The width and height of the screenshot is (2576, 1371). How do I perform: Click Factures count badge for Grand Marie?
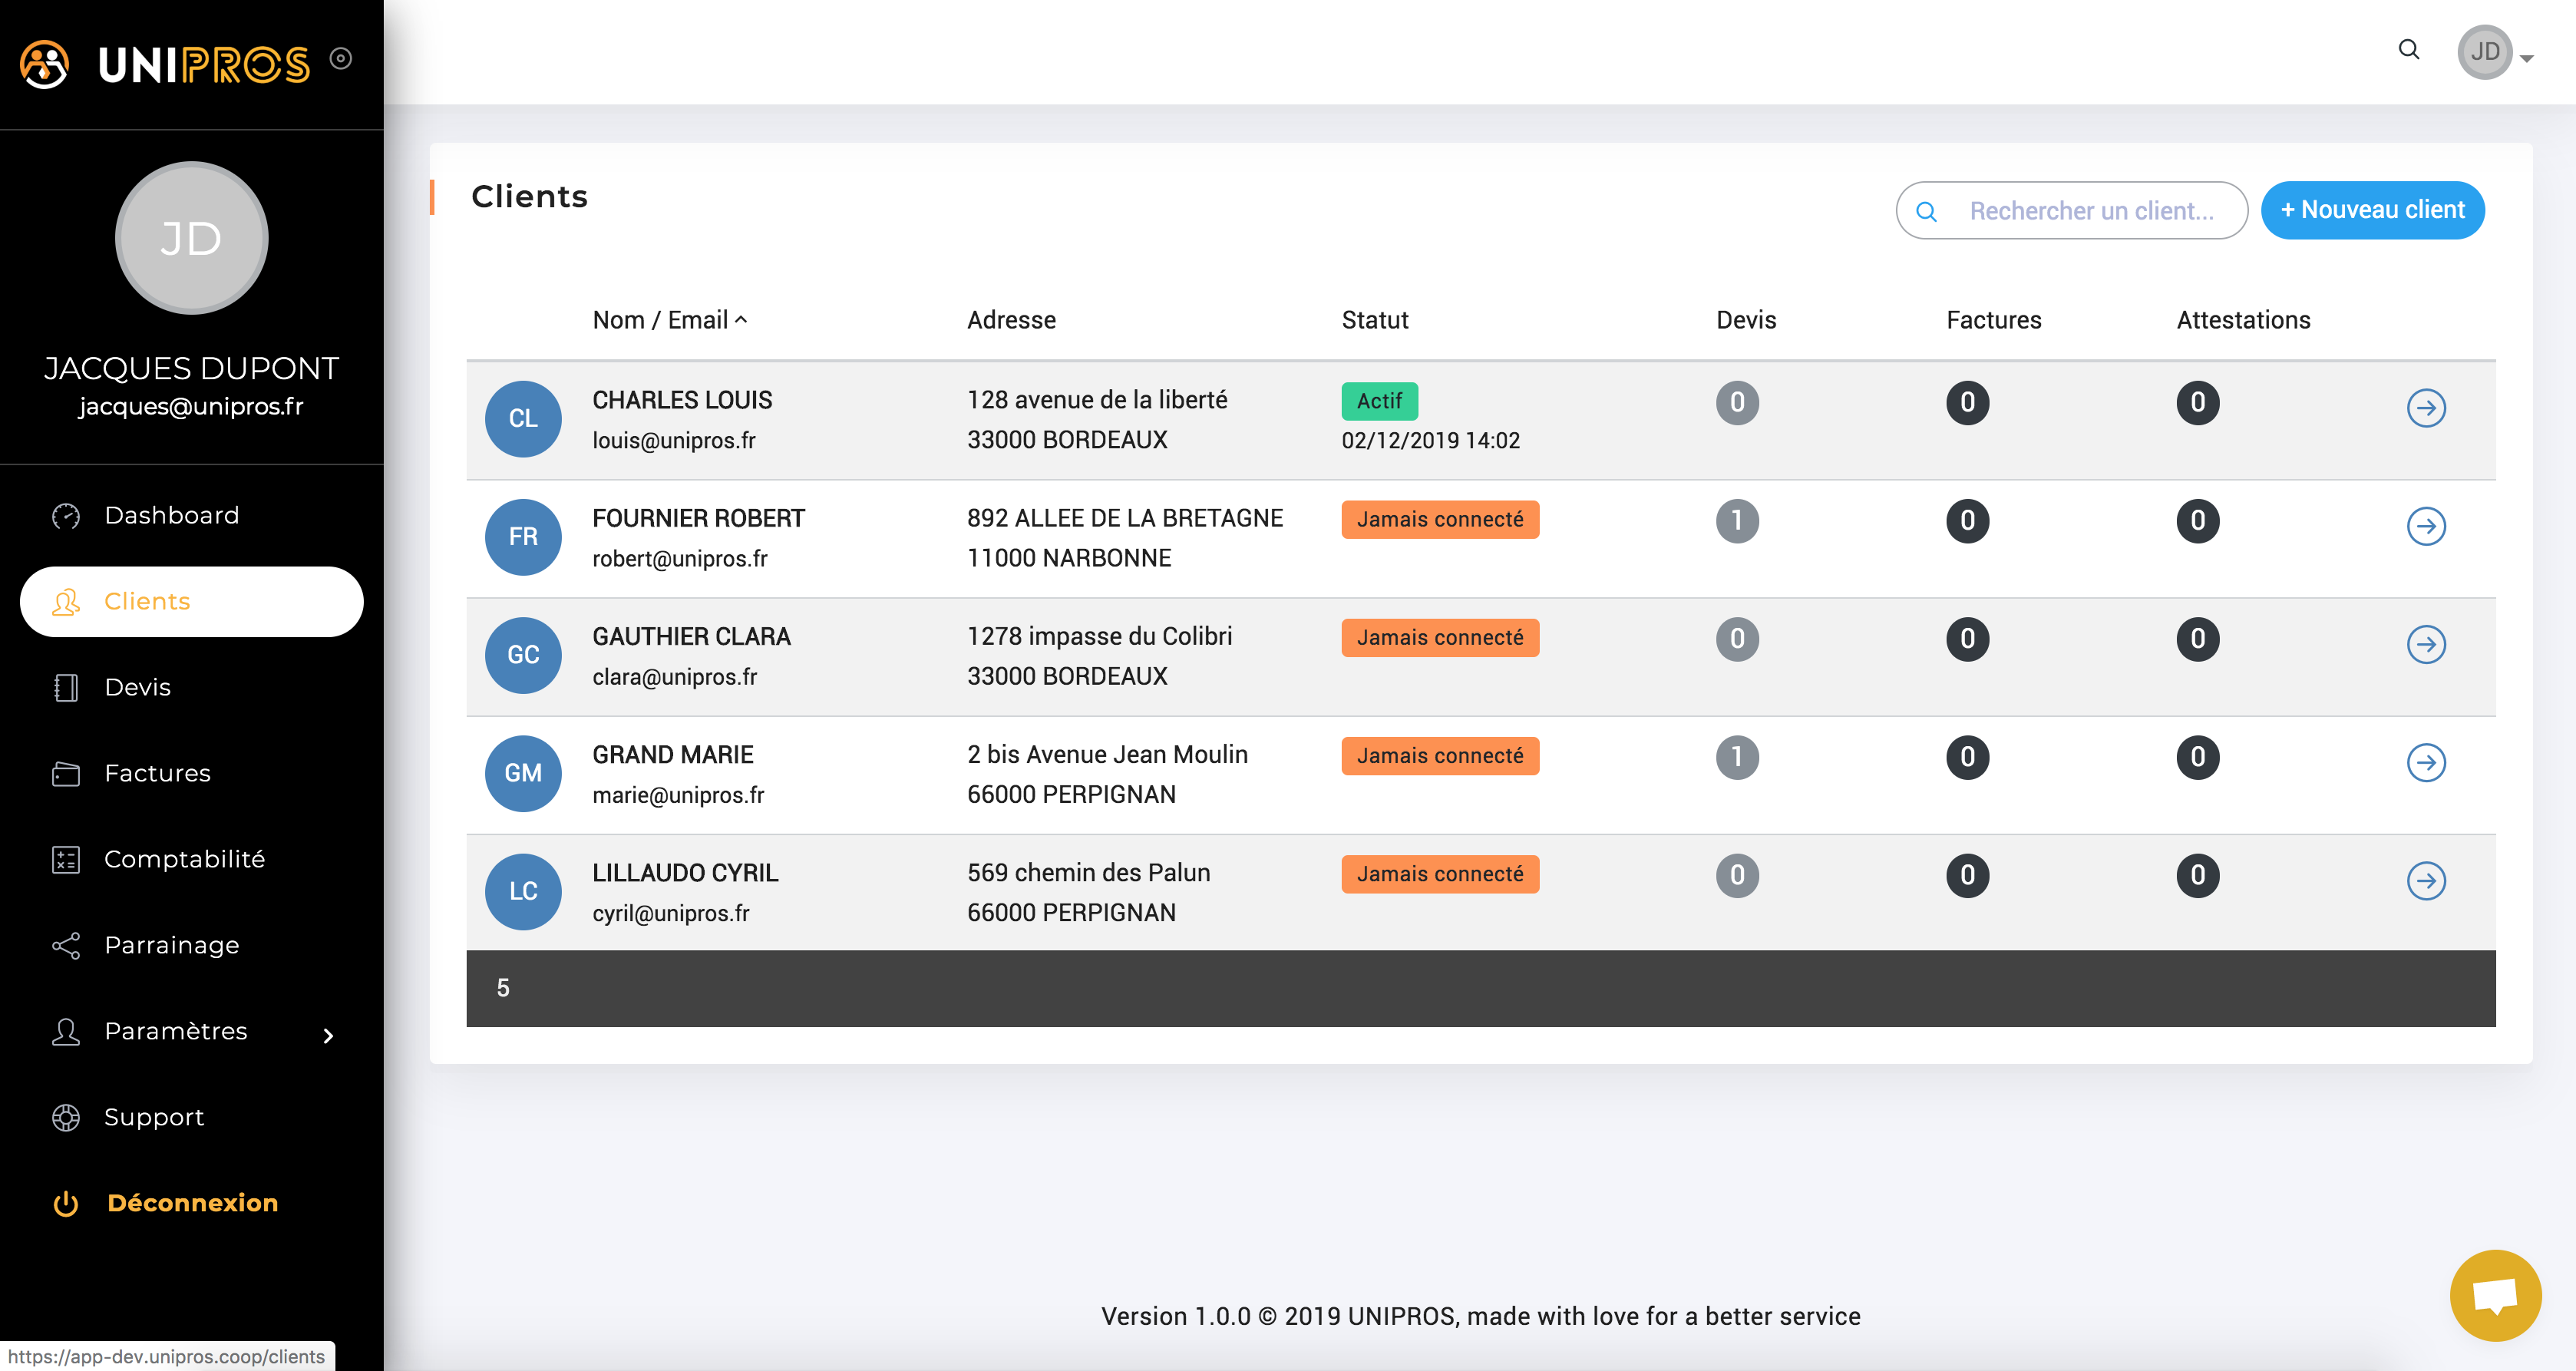[x=1967, y=757]
